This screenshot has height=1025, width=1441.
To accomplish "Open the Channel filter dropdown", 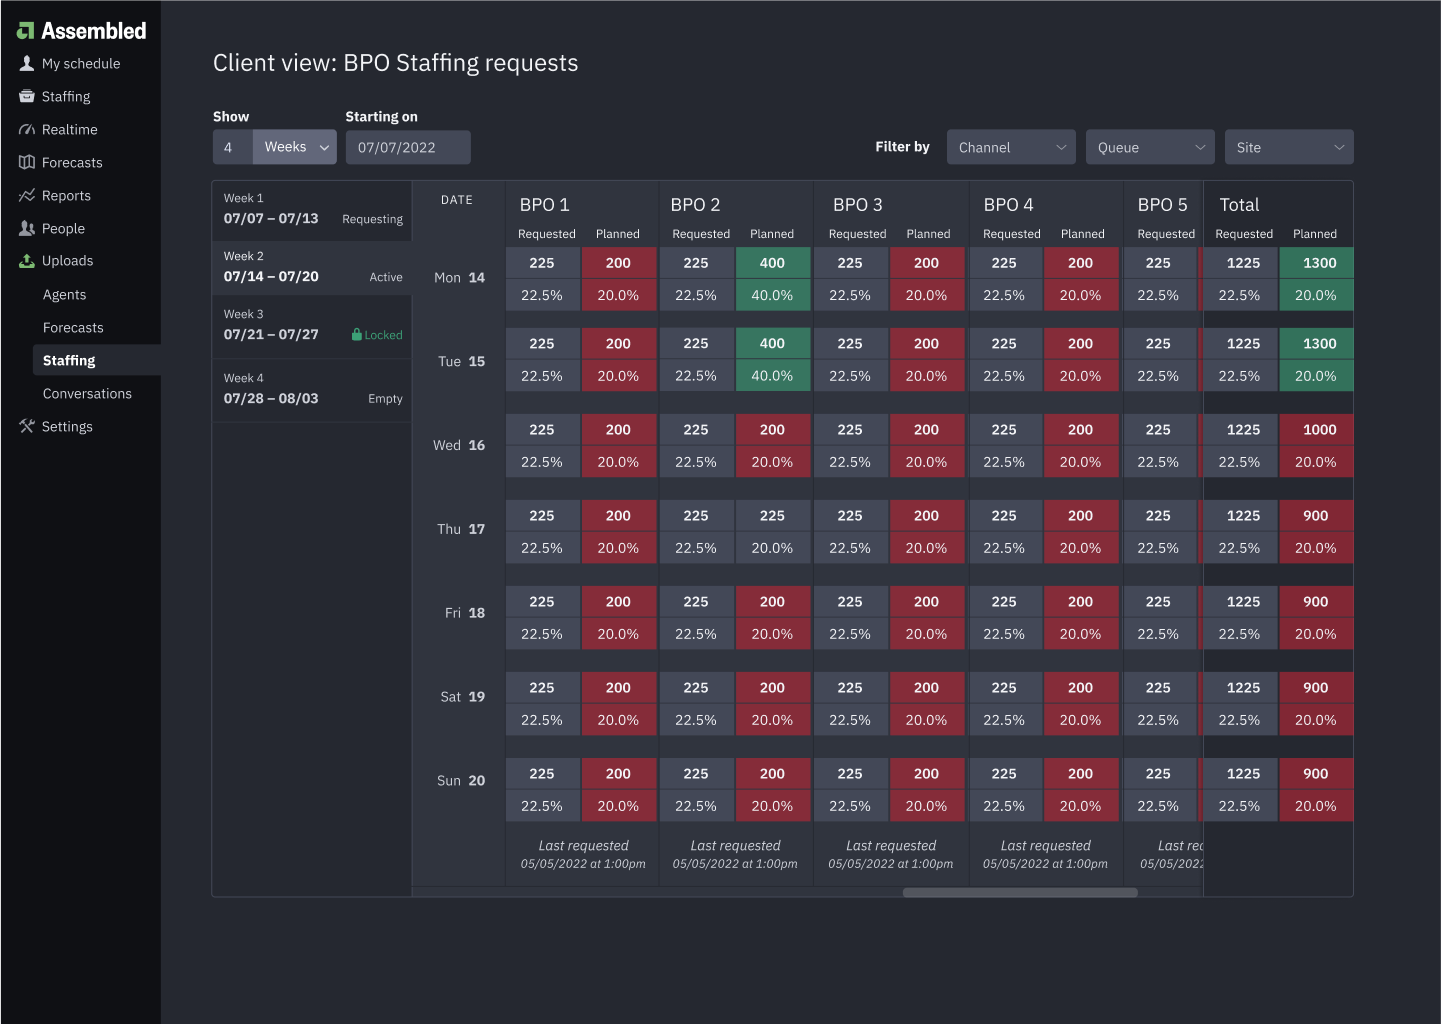I will [1011, 147].
